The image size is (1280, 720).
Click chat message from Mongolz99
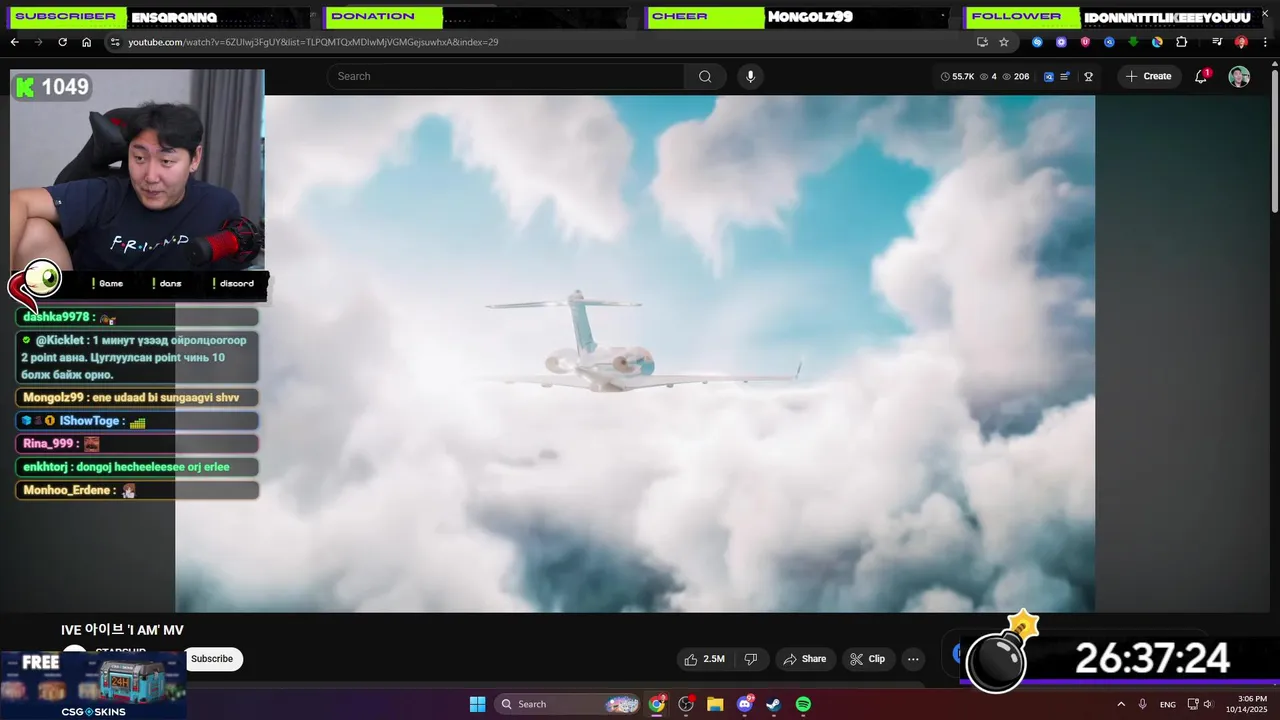tap(138, 397)
